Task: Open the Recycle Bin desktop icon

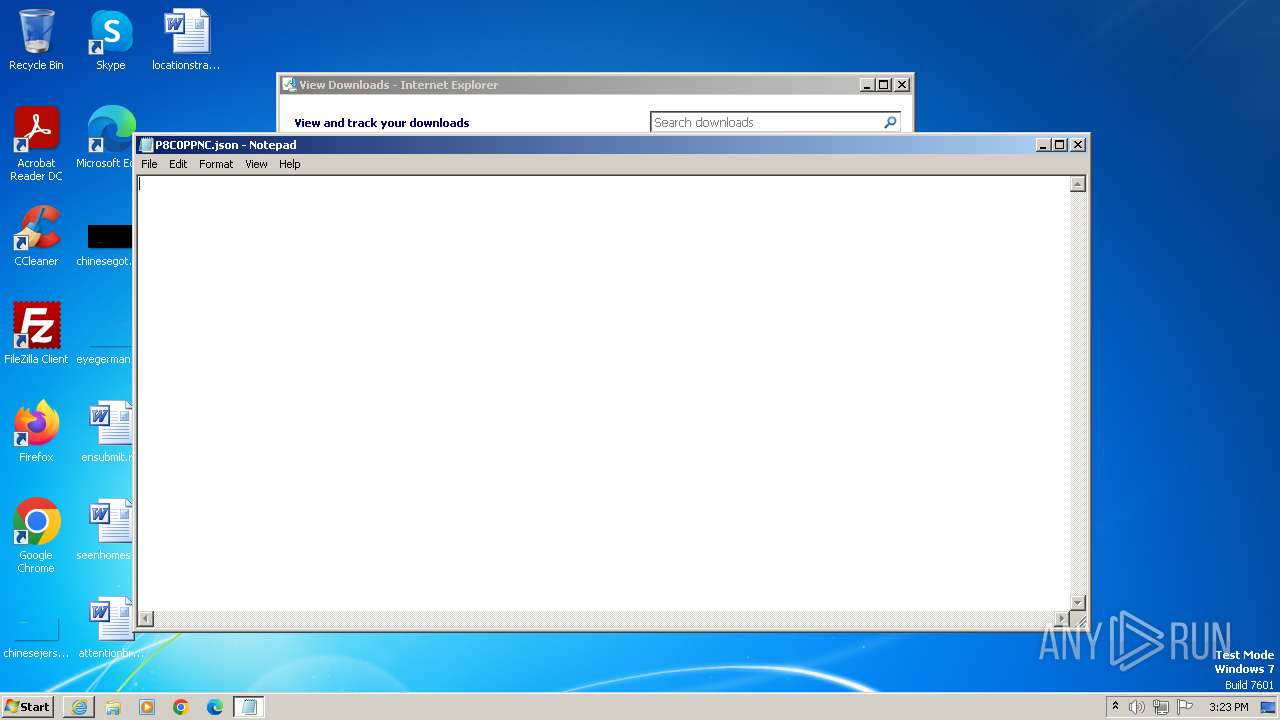Action: (x=36, y=40)
